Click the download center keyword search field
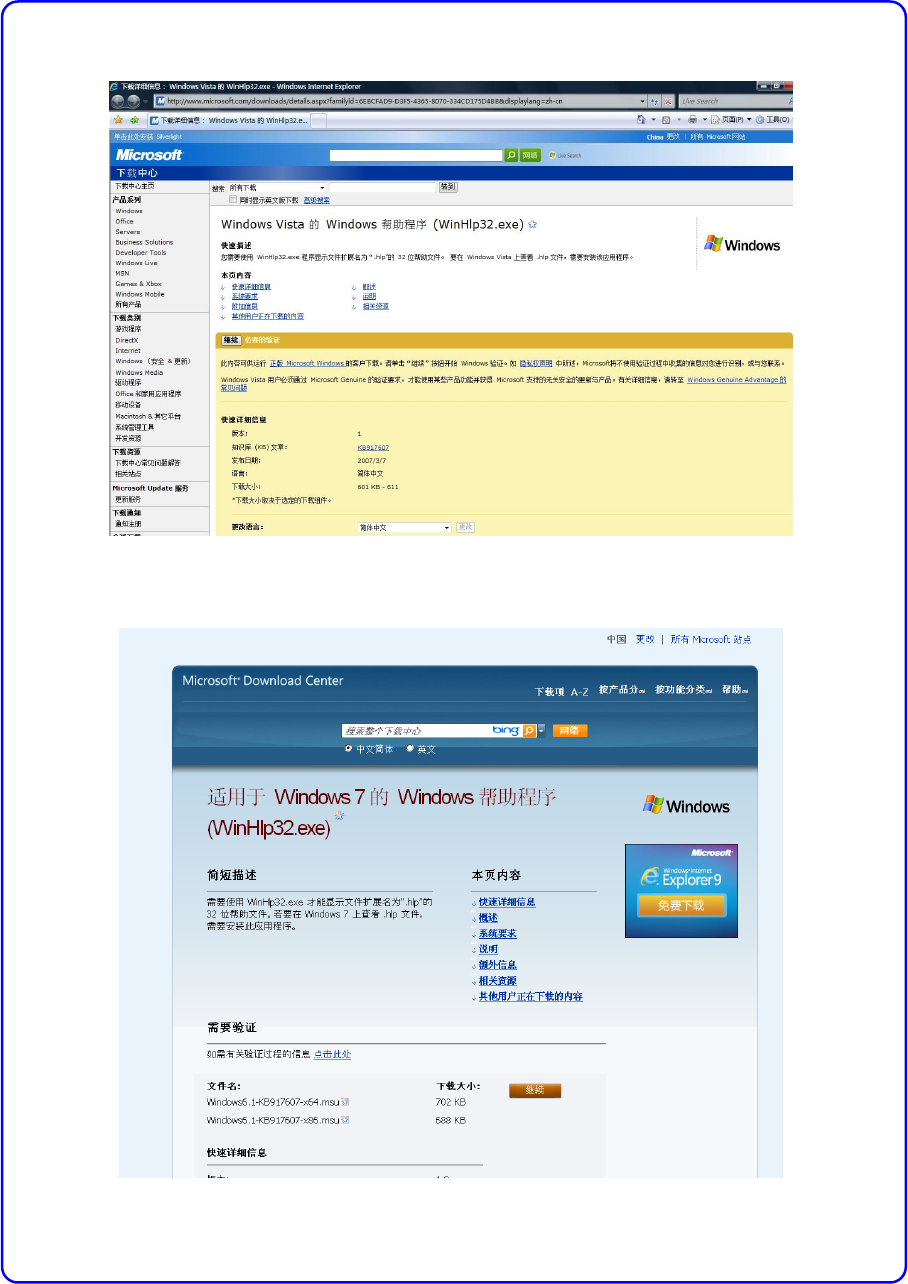Viewport: 908px width, 1284px height. [x=383, y=187]
